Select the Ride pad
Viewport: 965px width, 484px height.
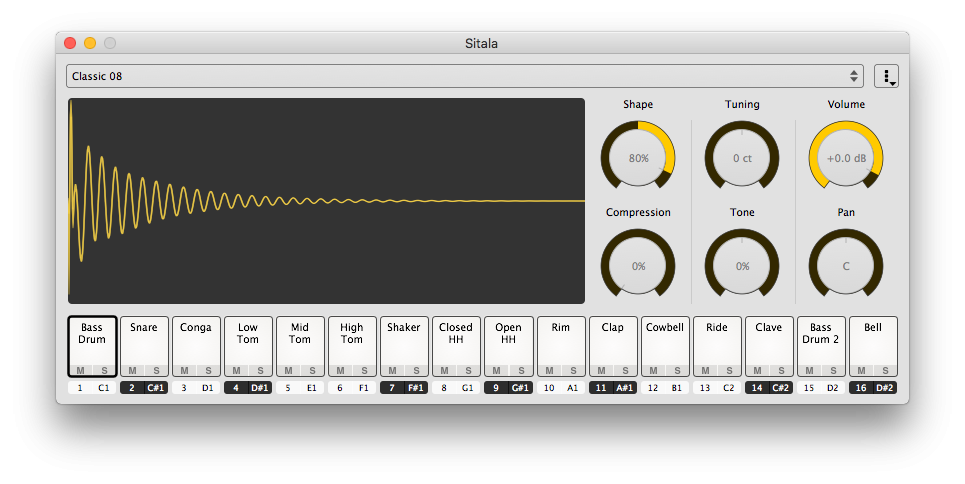717,346
